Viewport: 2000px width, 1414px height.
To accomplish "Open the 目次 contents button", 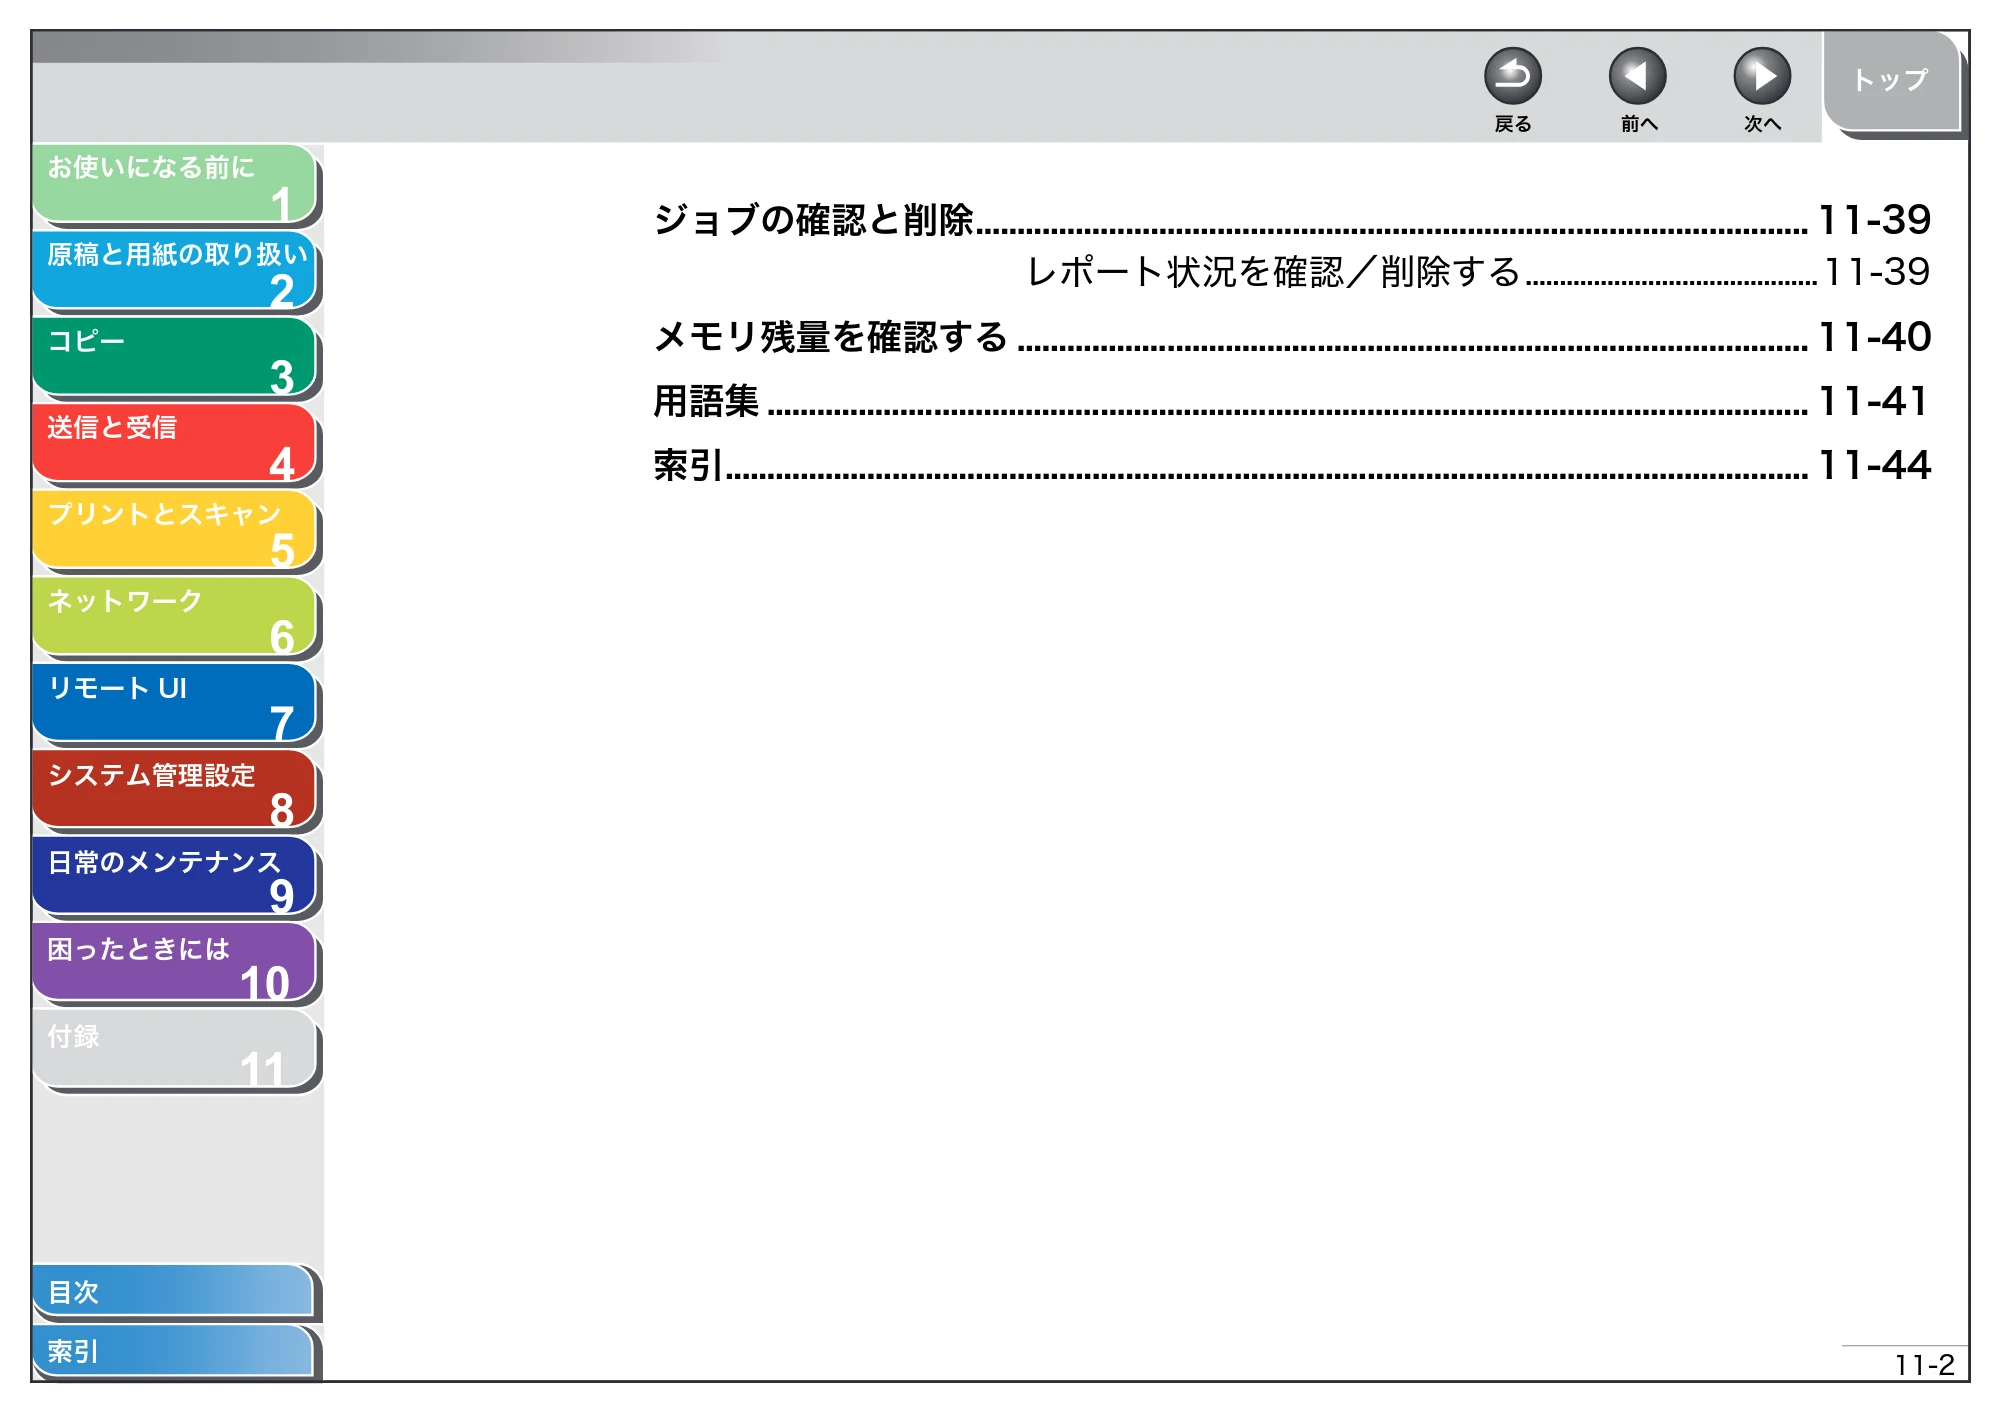I will (173, 1292).
